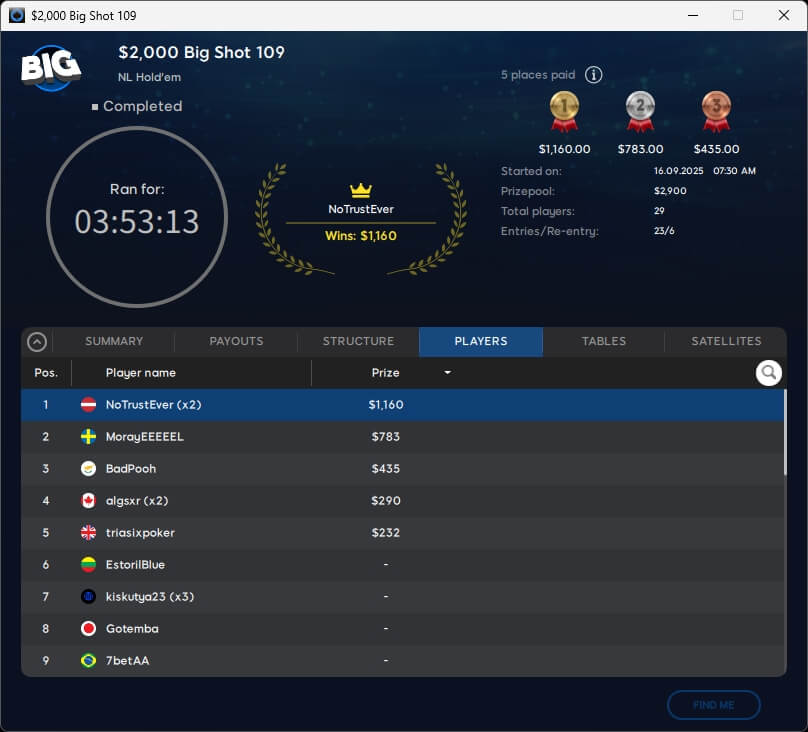This screenshot has width=808, height=732.
Task: Open the Prize column sort dropdown arrow
Action: pyautogui.click(x=447, y=373)
